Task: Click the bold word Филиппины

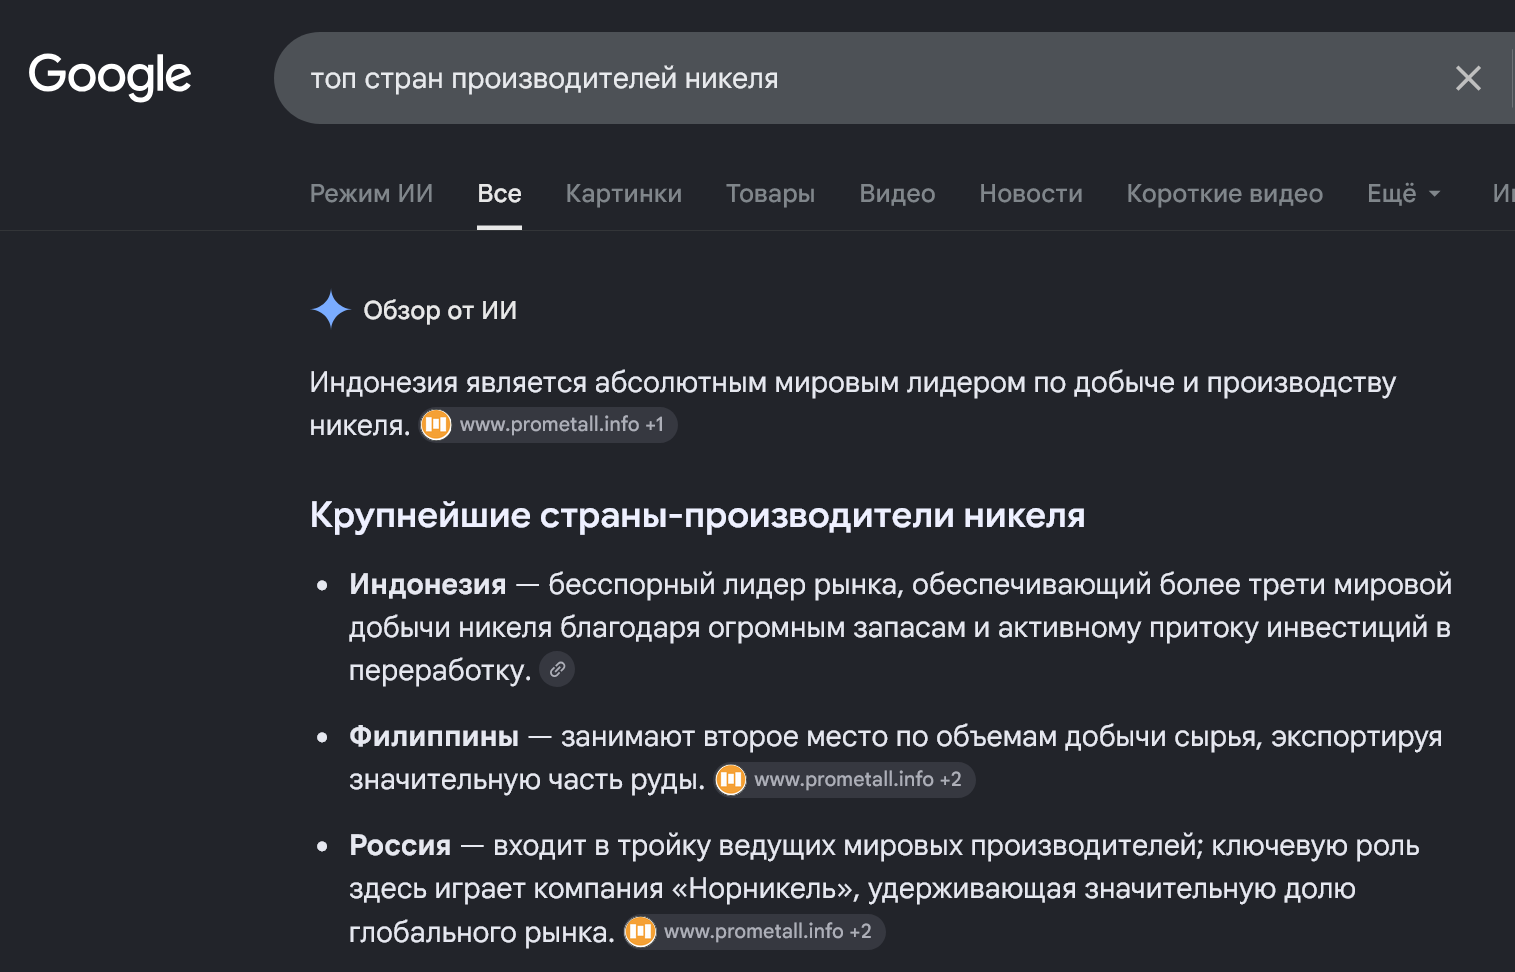Action: pos(434,737)
